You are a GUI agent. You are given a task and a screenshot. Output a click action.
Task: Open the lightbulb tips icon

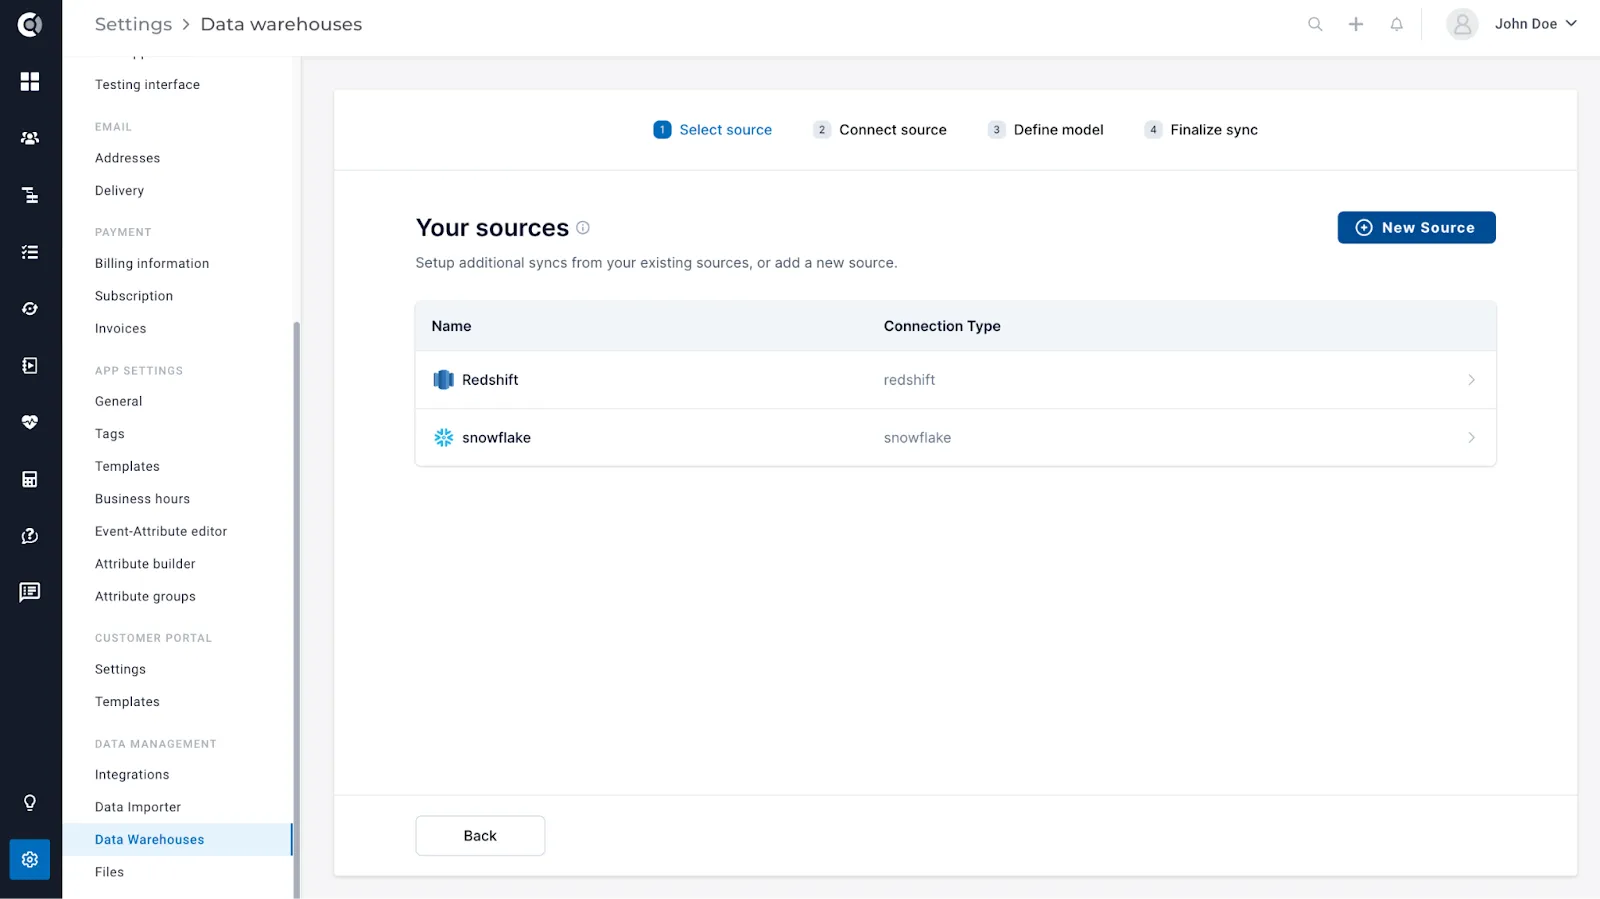30,803
